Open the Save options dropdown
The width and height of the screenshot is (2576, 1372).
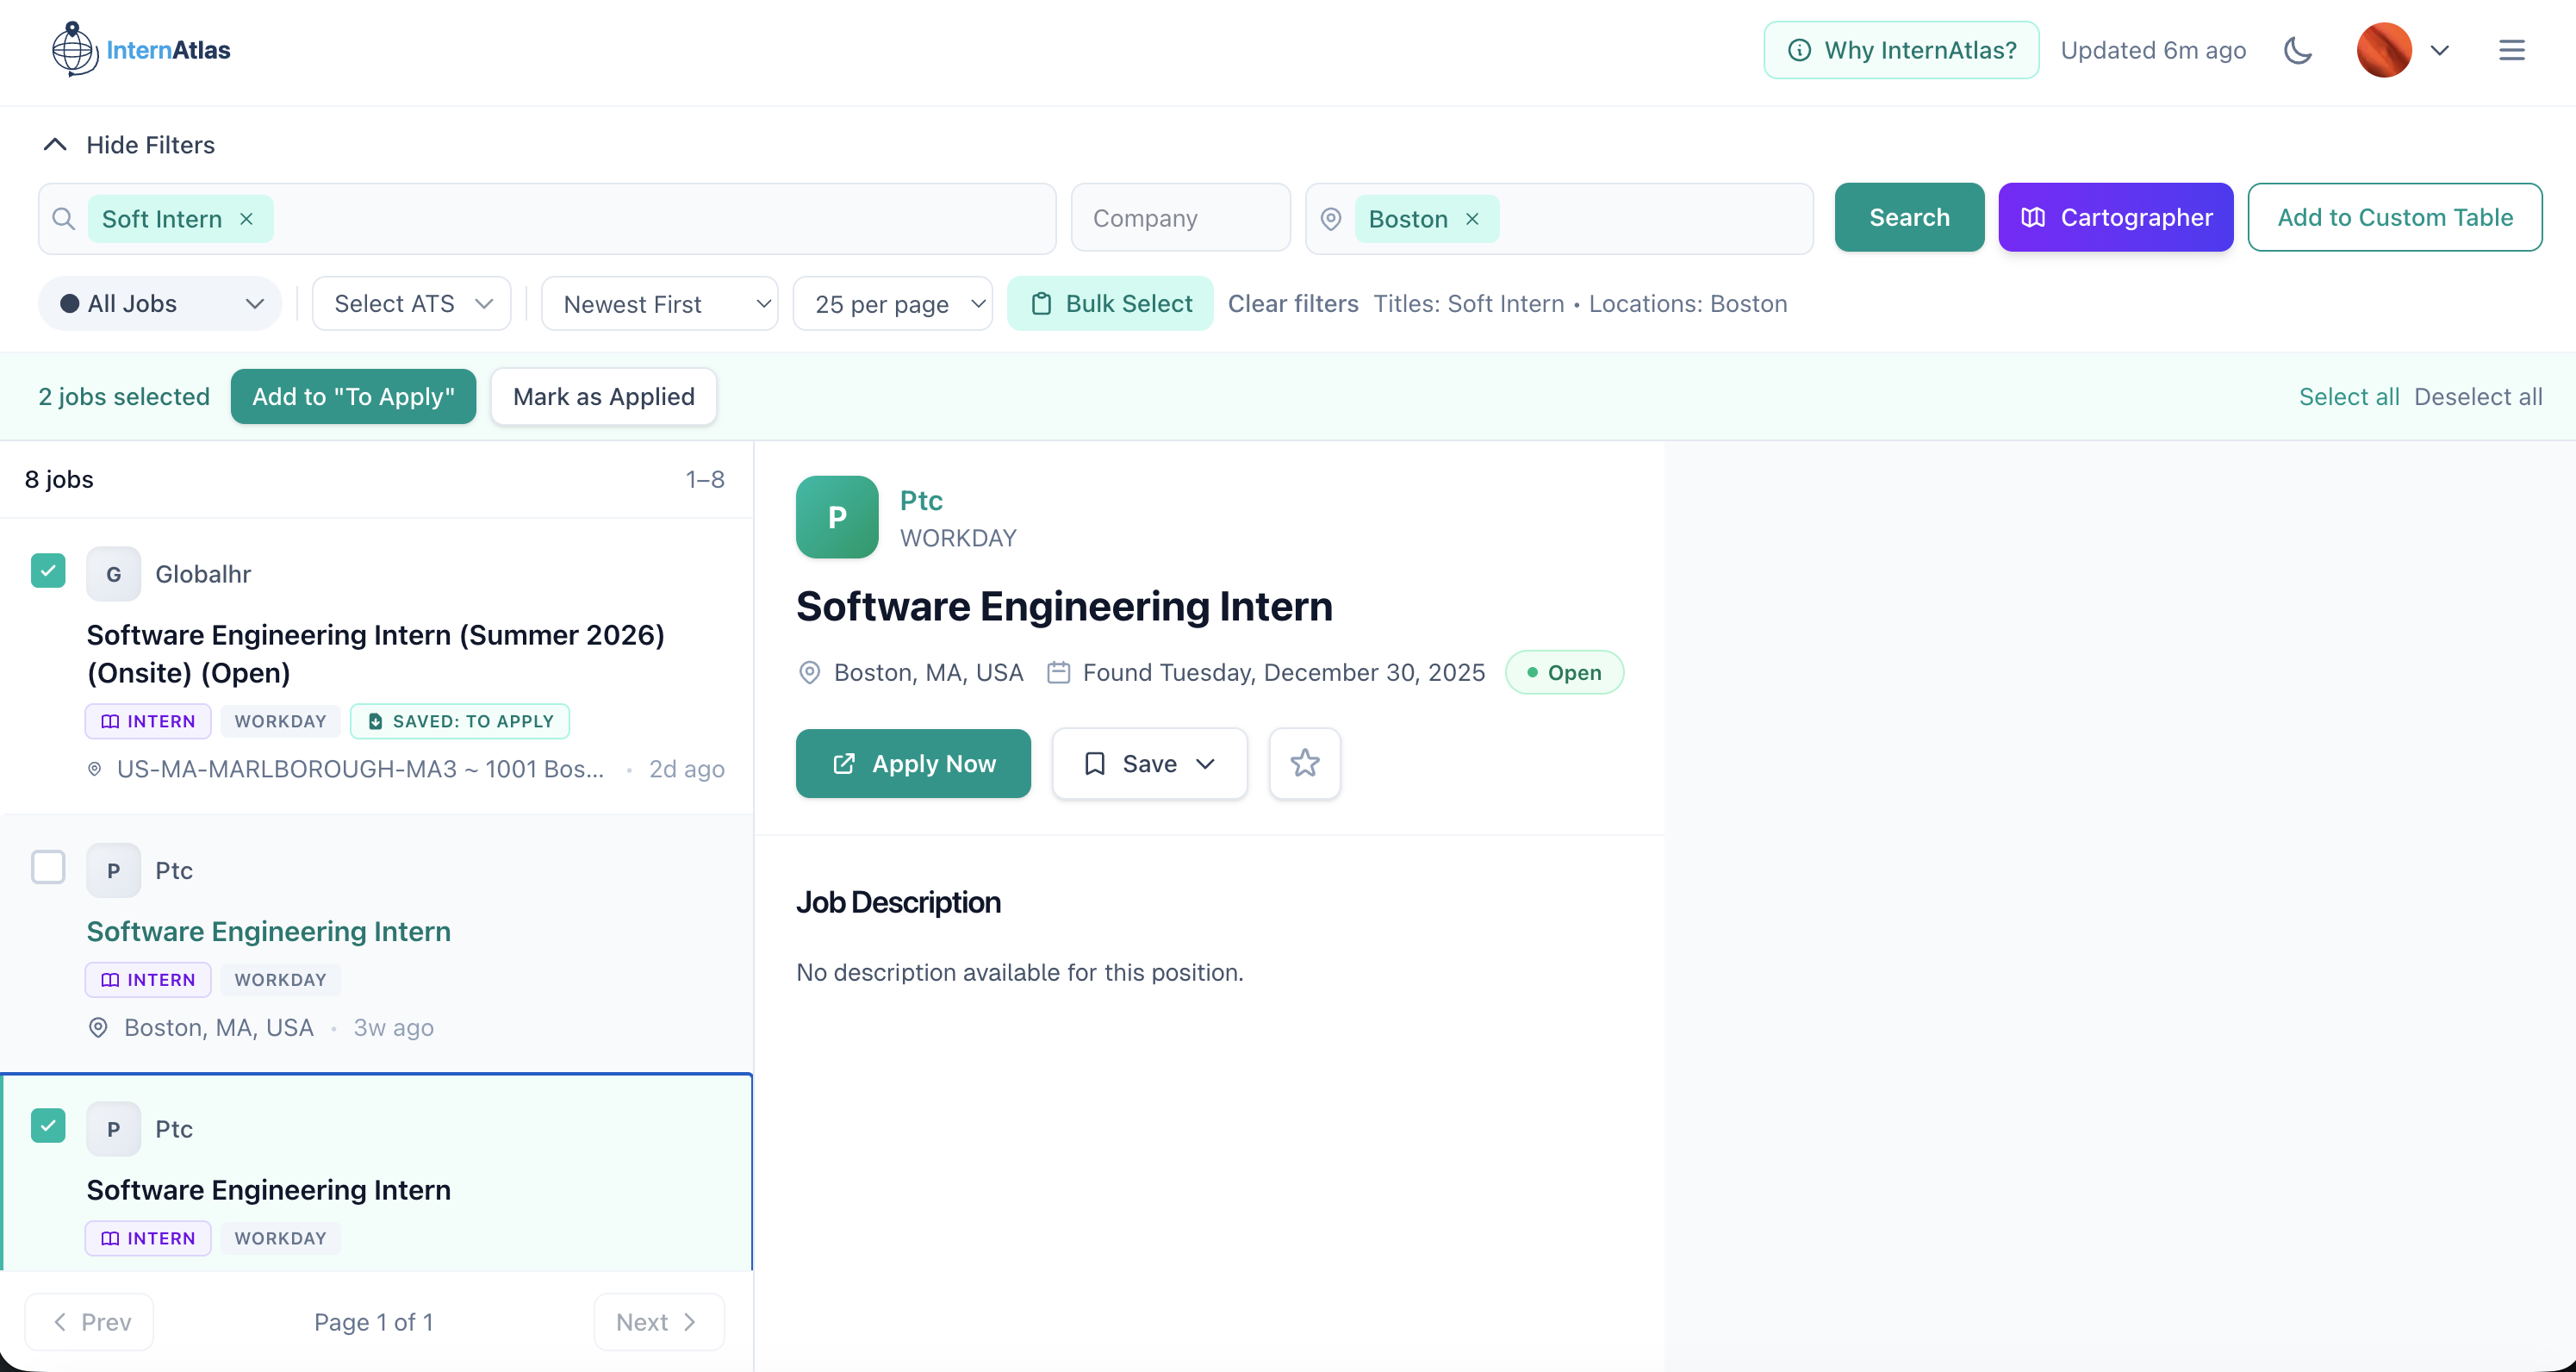click(1149, 763)
